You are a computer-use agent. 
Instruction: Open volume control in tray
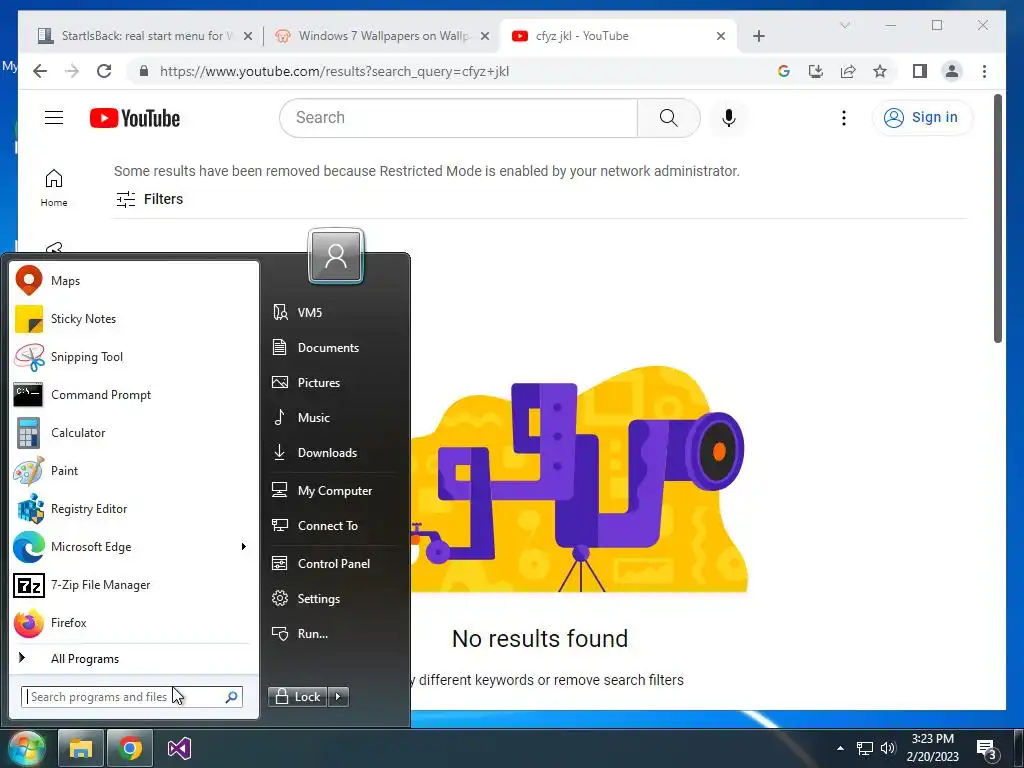(x=888, y=748)
